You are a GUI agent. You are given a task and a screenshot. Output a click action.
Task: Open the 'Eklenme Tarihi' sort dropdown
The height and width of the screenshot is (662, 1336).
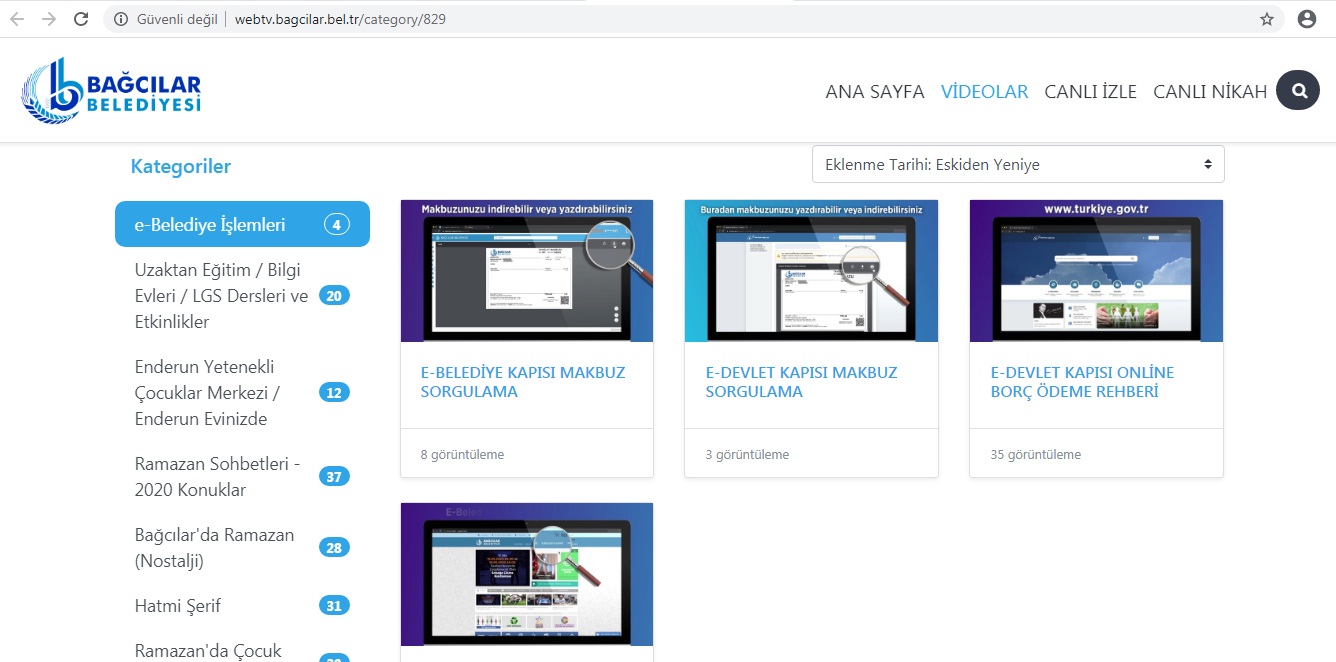tap(1017, 164)
